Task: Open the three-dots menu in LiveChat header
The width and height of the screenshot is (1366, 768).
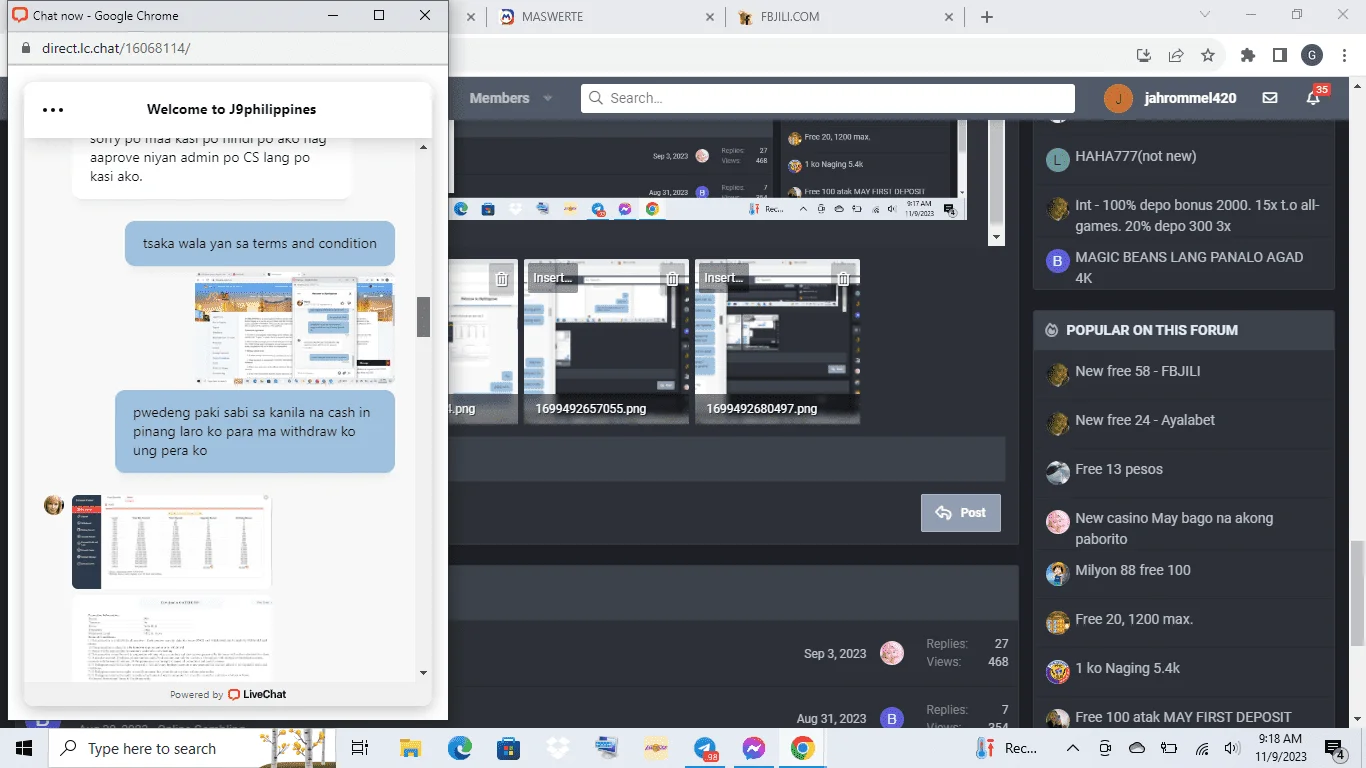Action: (x=53, y=110)
